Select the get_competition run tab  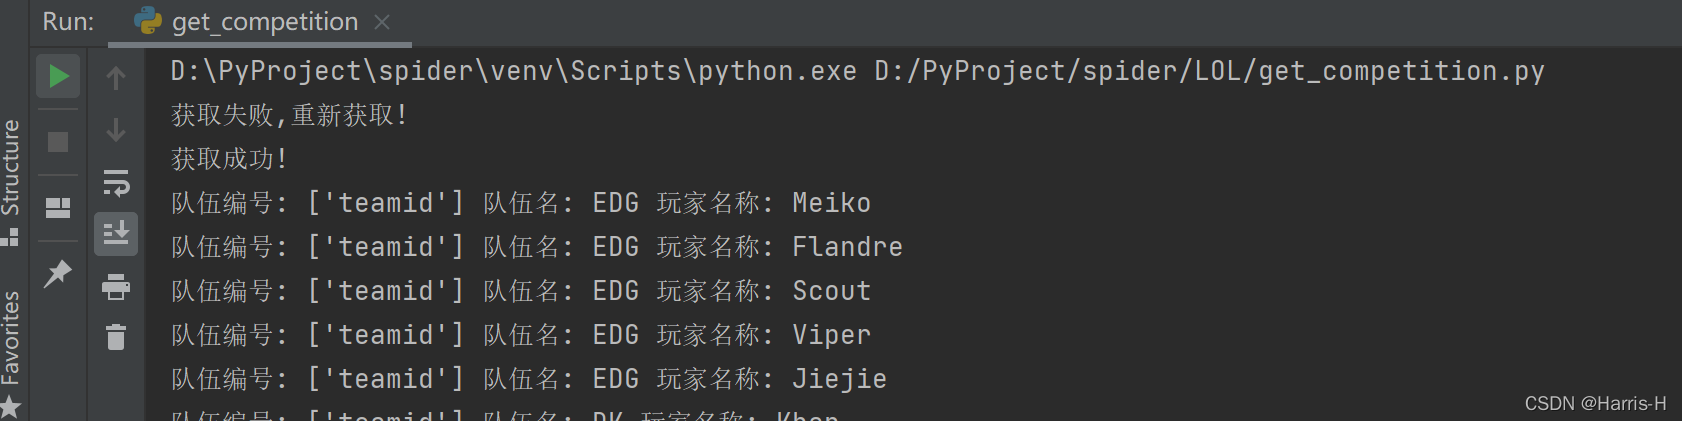coord(260,22)
